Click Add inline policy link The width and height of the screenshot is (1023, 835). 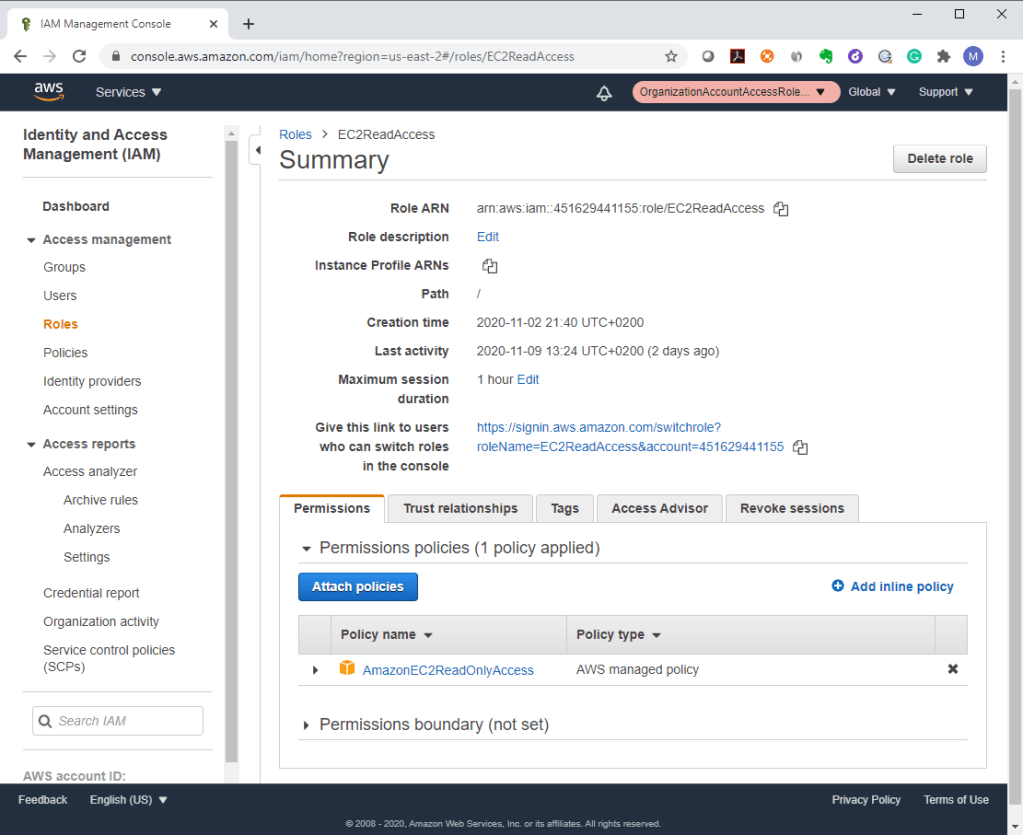click(901, 587)
